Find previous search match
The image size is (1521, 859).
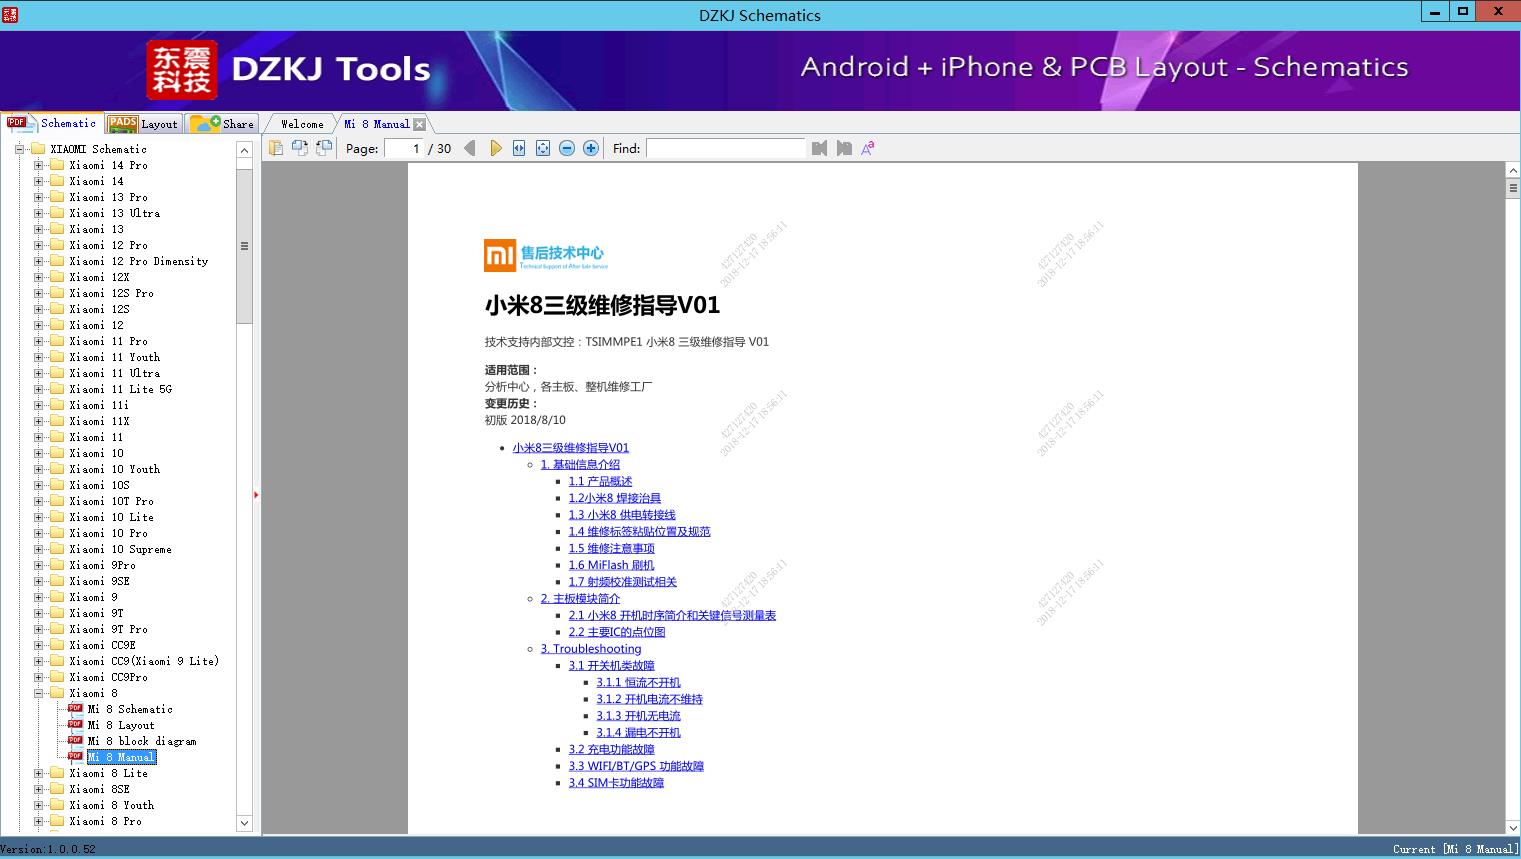point(820,148)
